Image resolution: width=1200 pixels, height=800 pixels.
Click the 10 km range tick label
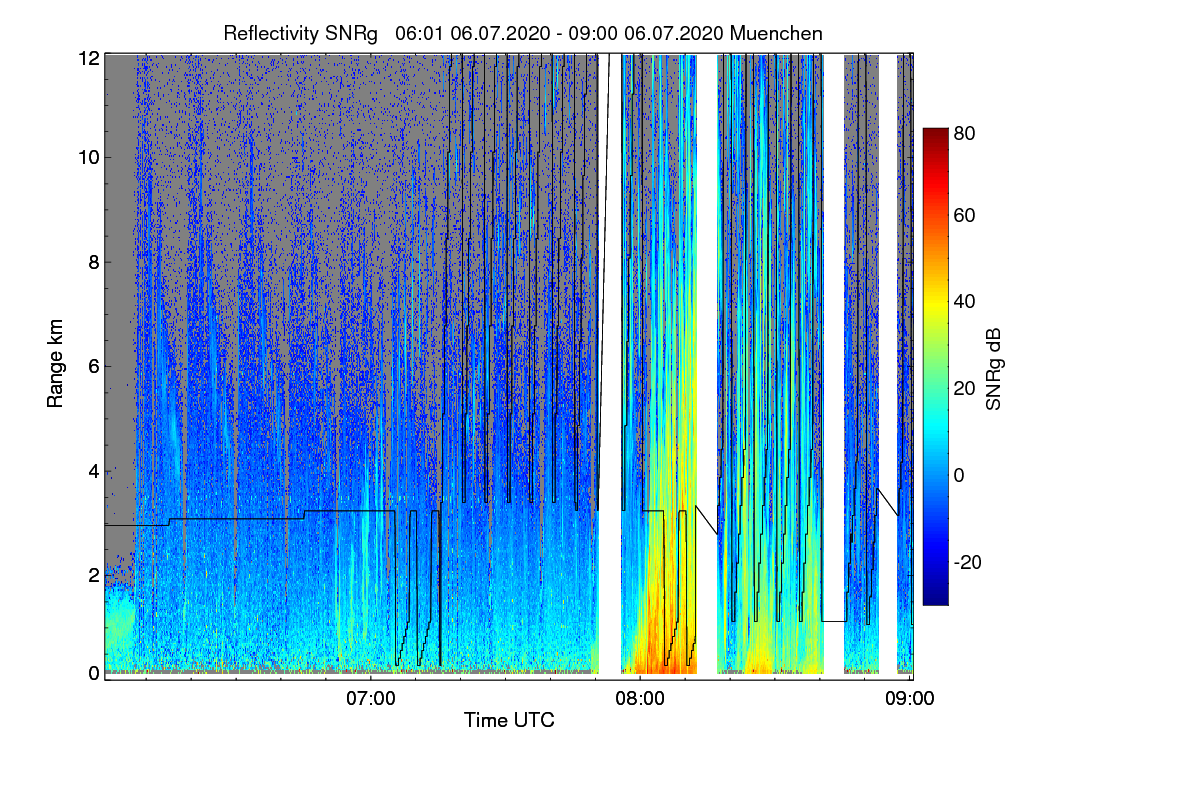tap(89, 157)
